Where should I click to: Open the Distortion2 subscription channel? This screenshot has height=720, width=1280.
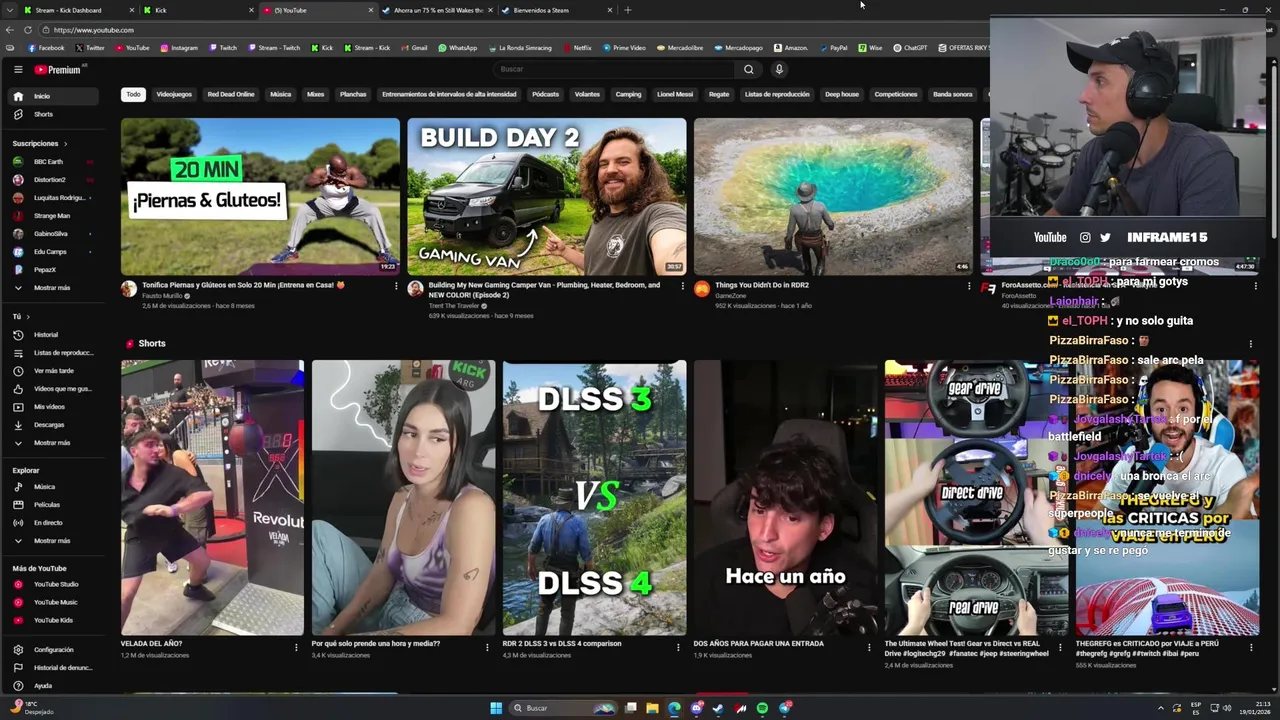pos(55,179)
